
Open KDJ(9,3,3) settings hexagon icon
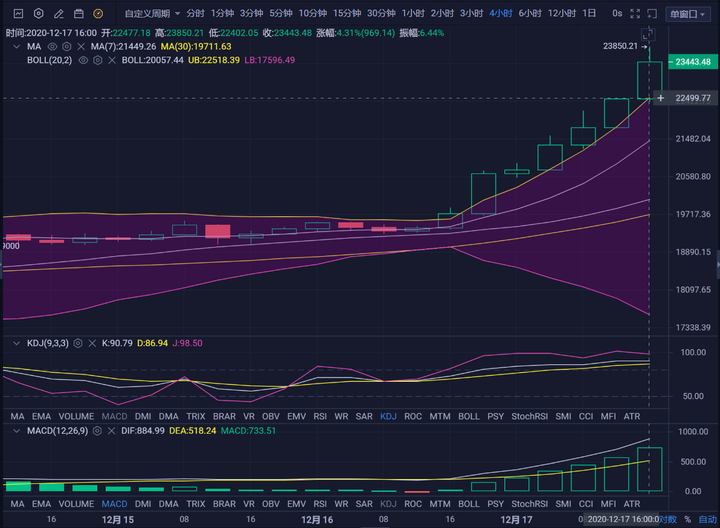[78, 343]
